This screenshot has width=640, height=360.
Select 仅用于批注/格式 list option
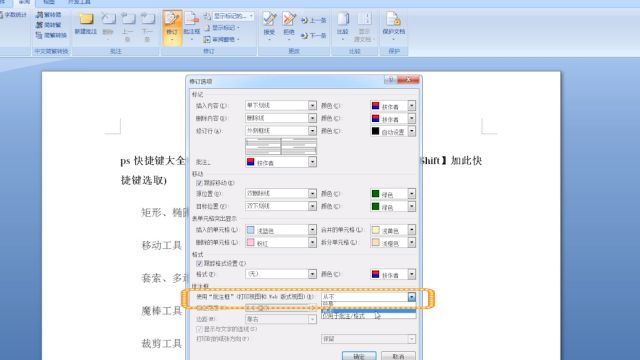[x=369, y=316]
